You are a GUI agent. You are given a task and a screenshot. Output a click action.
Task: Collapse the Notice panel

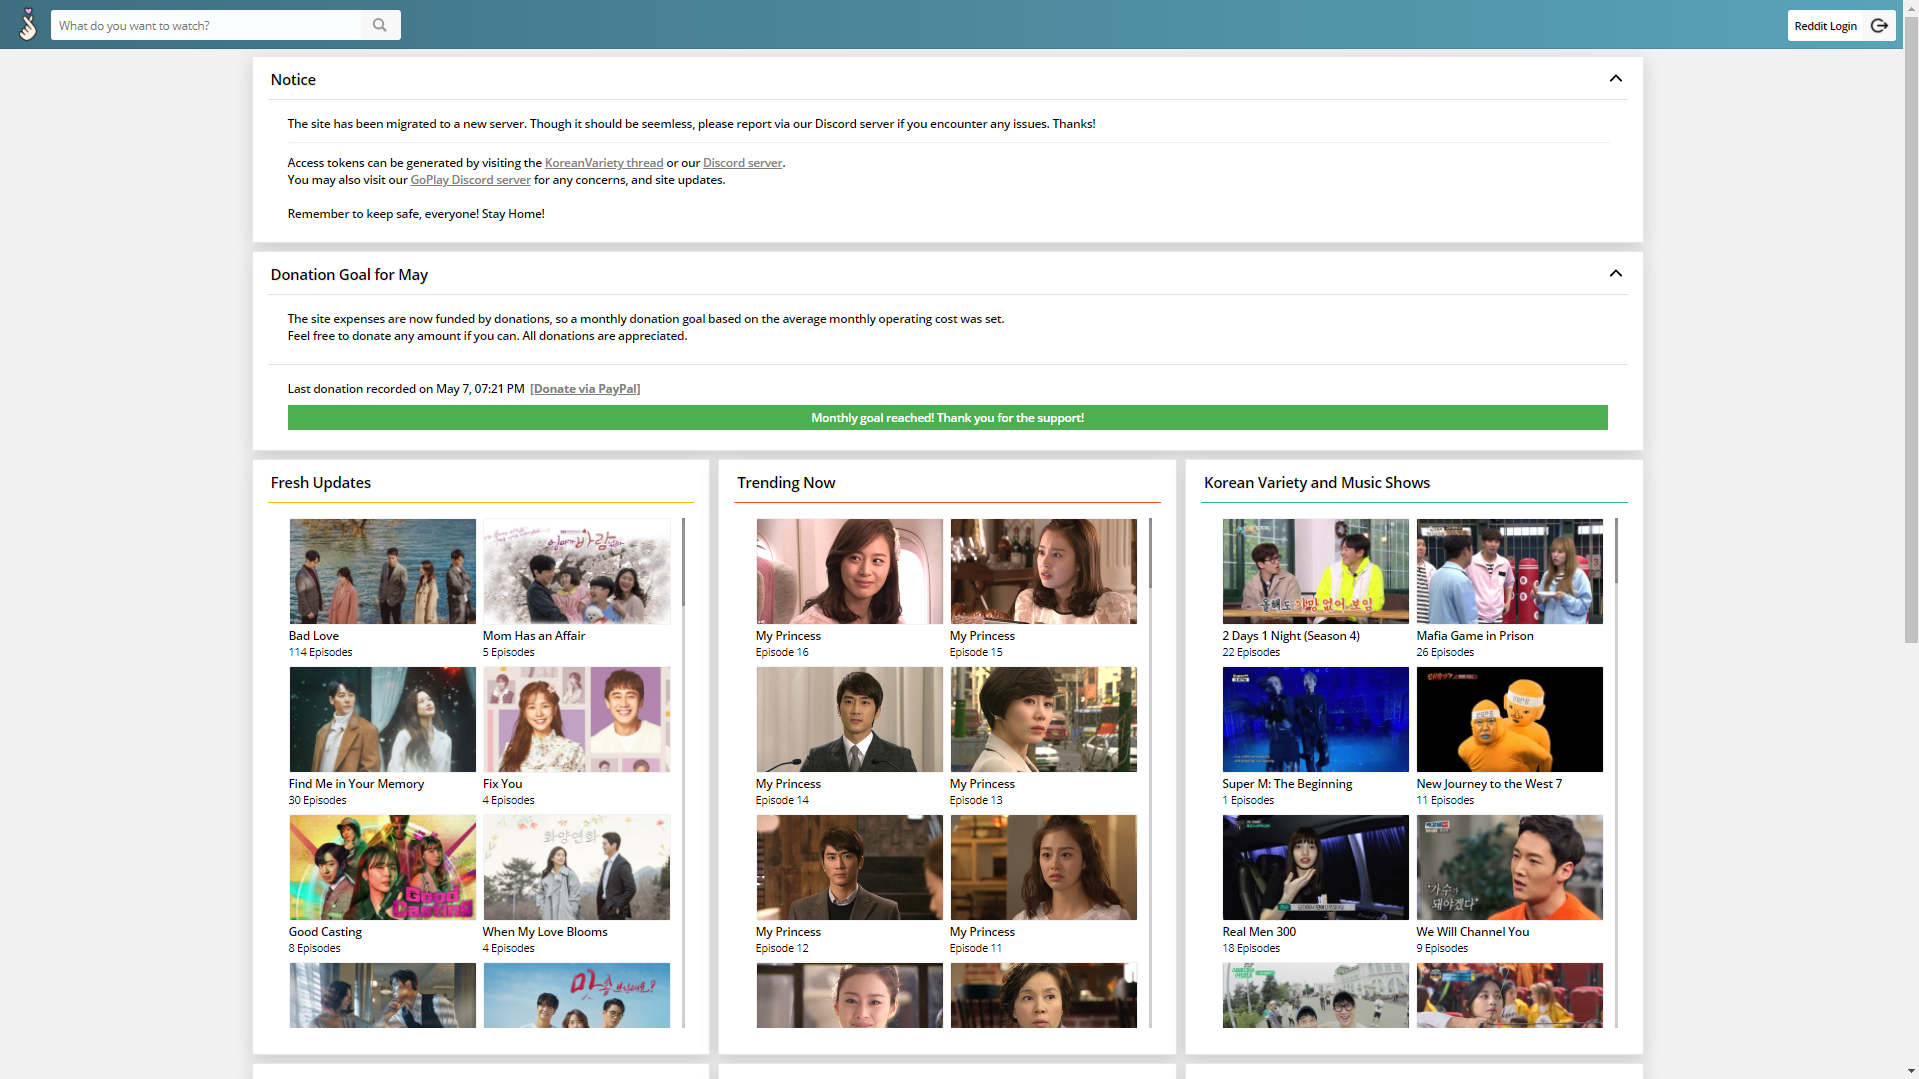coord(1615,79)
